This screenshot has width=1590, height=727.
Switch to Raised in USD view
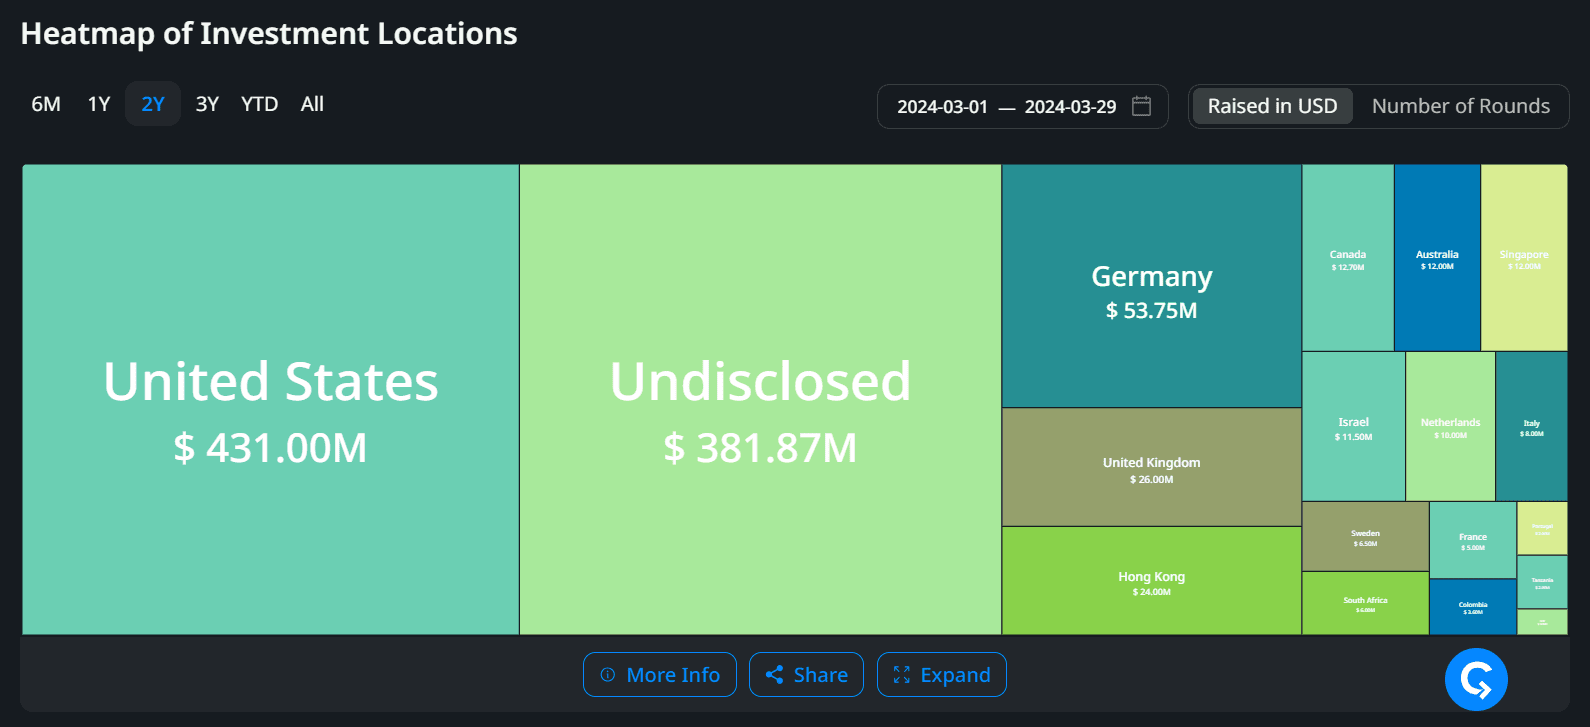tap(1272, 106)
